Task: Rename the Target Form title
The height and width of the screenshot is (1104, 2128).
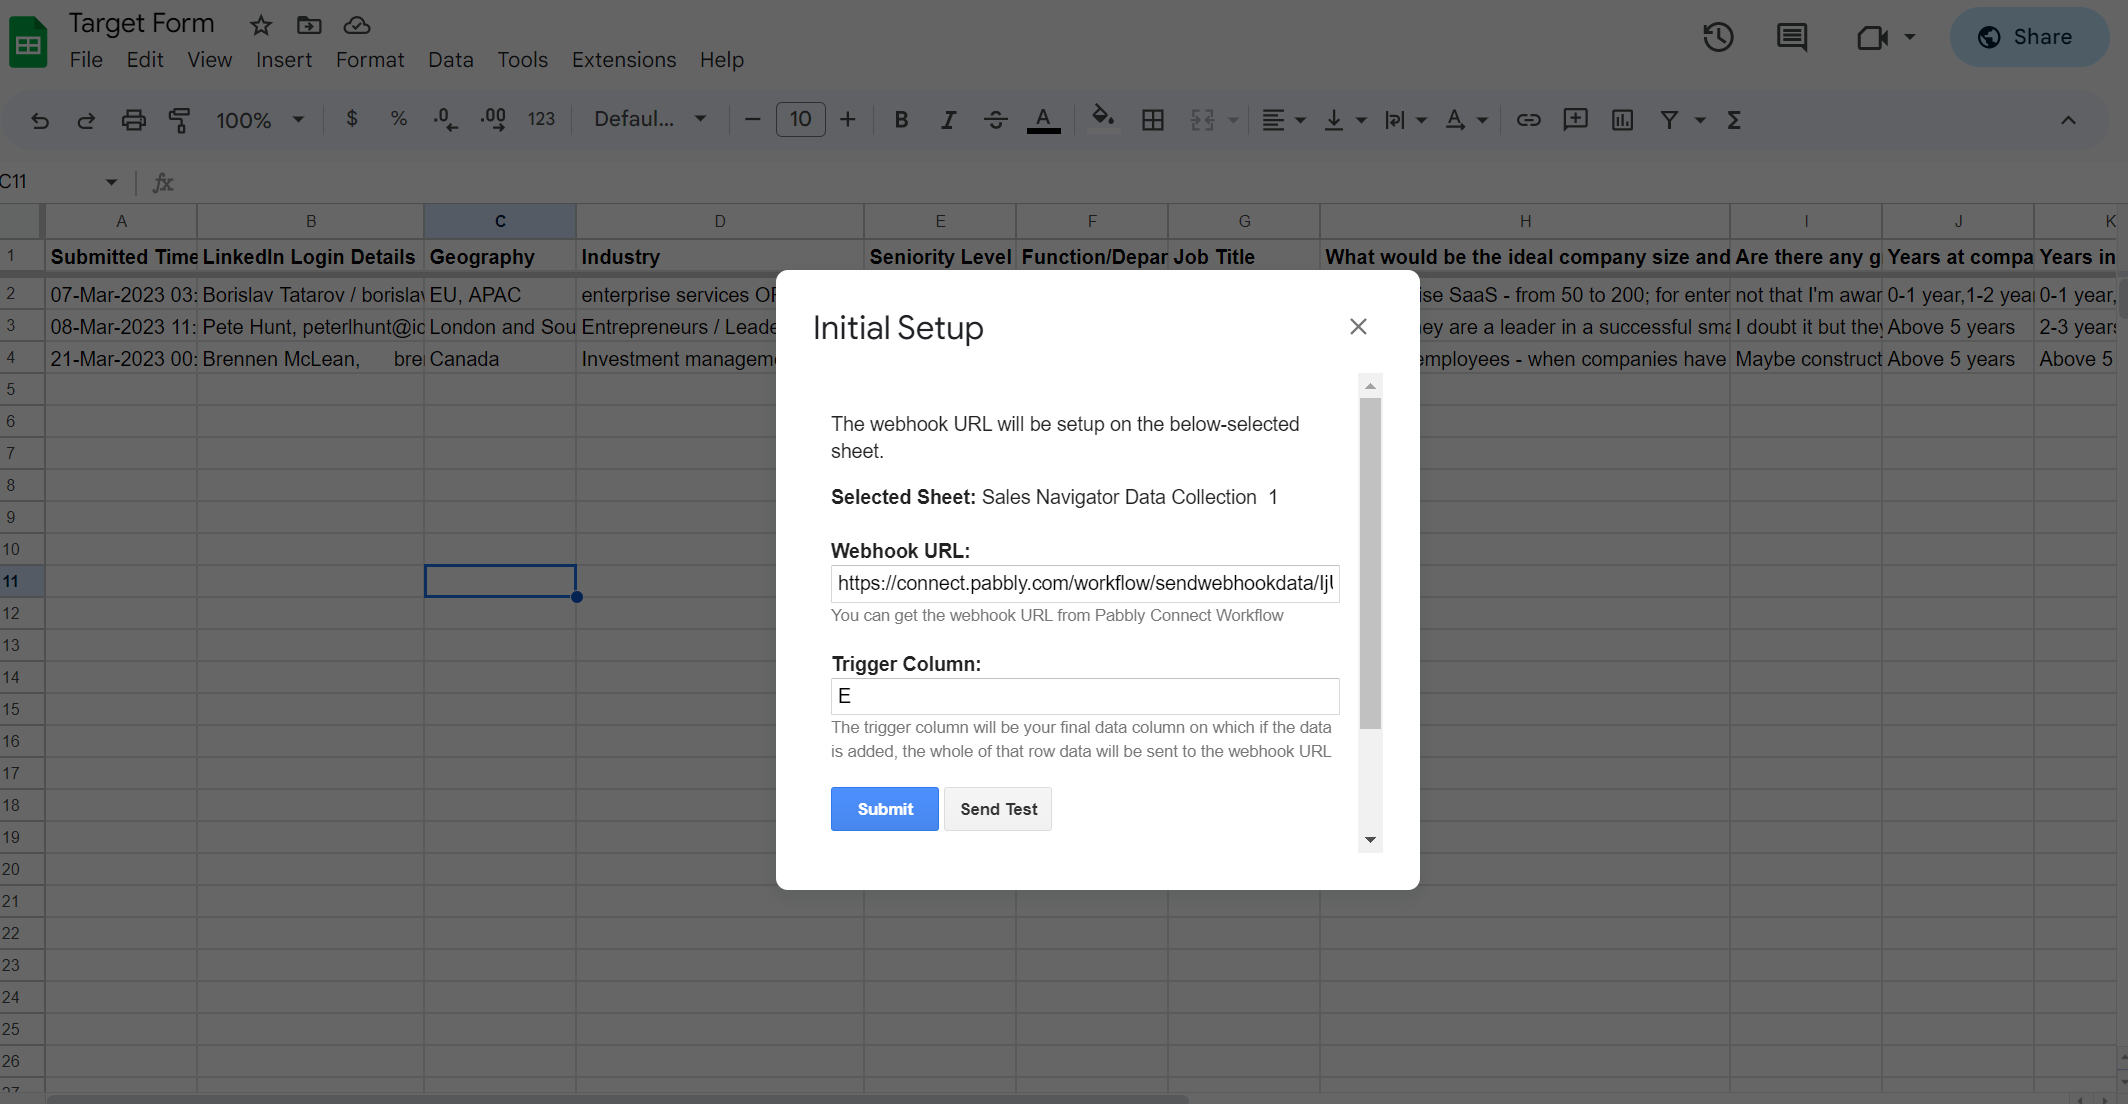Action: 141,23
